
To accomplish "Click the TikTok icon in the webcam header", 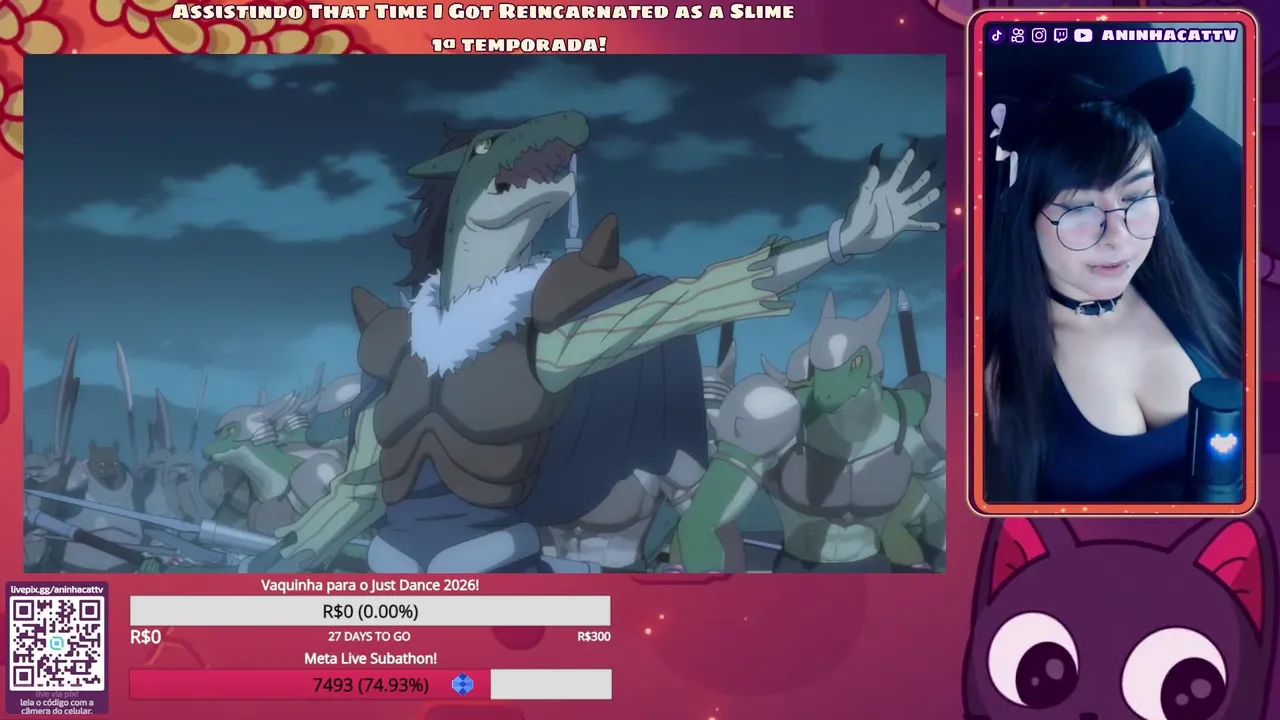I will coord(997,35).
